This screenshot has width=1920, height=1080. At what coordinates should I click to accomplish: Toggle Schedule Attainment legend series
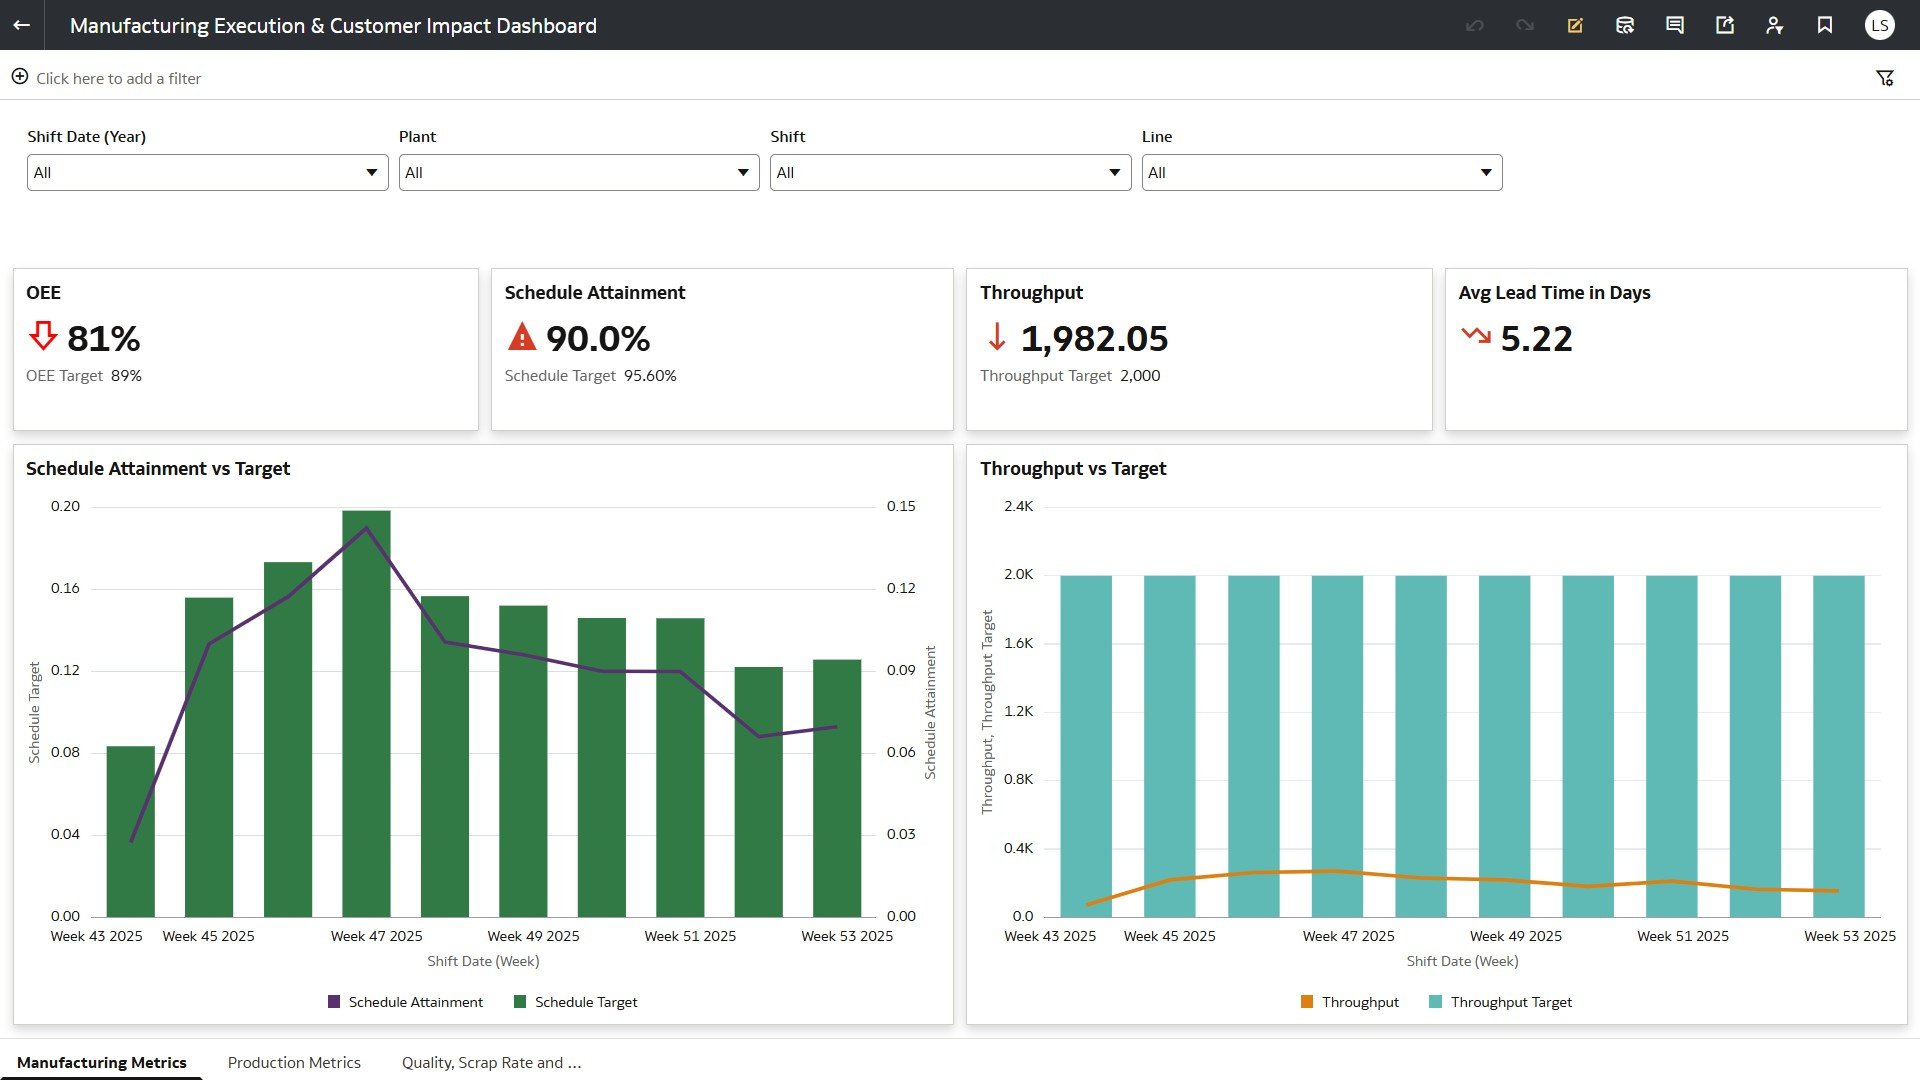click(405, 1002)
